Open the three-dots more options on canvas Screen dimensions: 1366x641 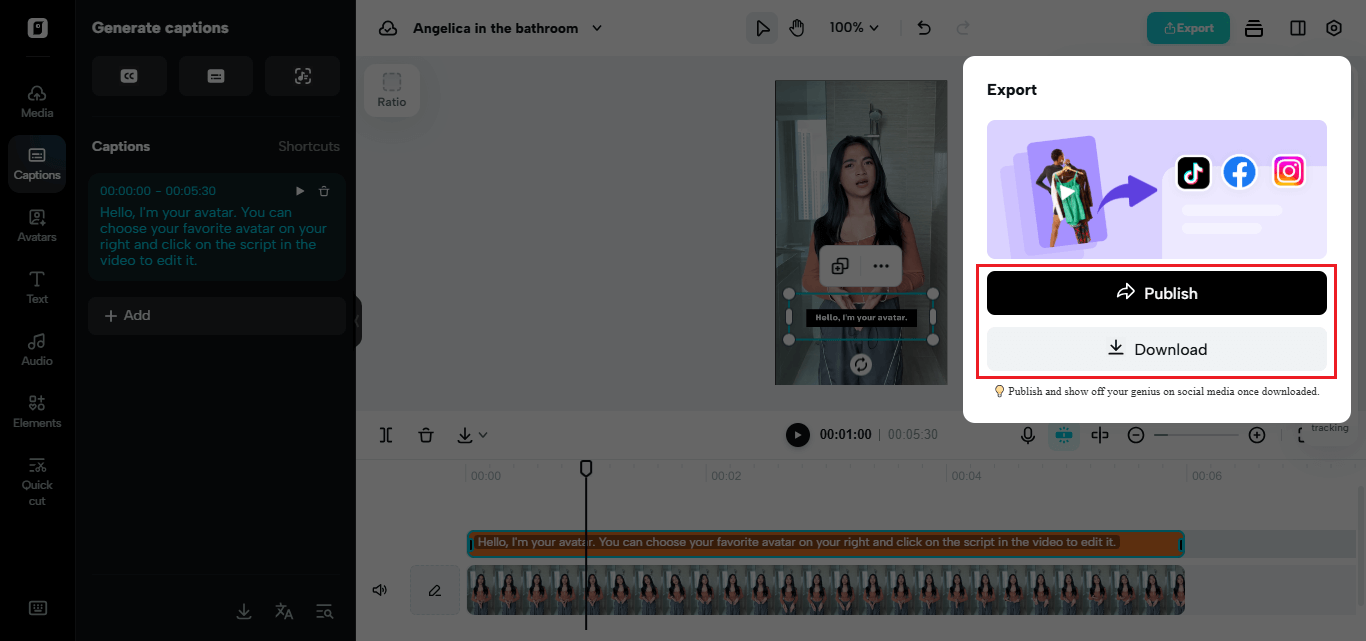pyautogui.click(x=881, y=266)
